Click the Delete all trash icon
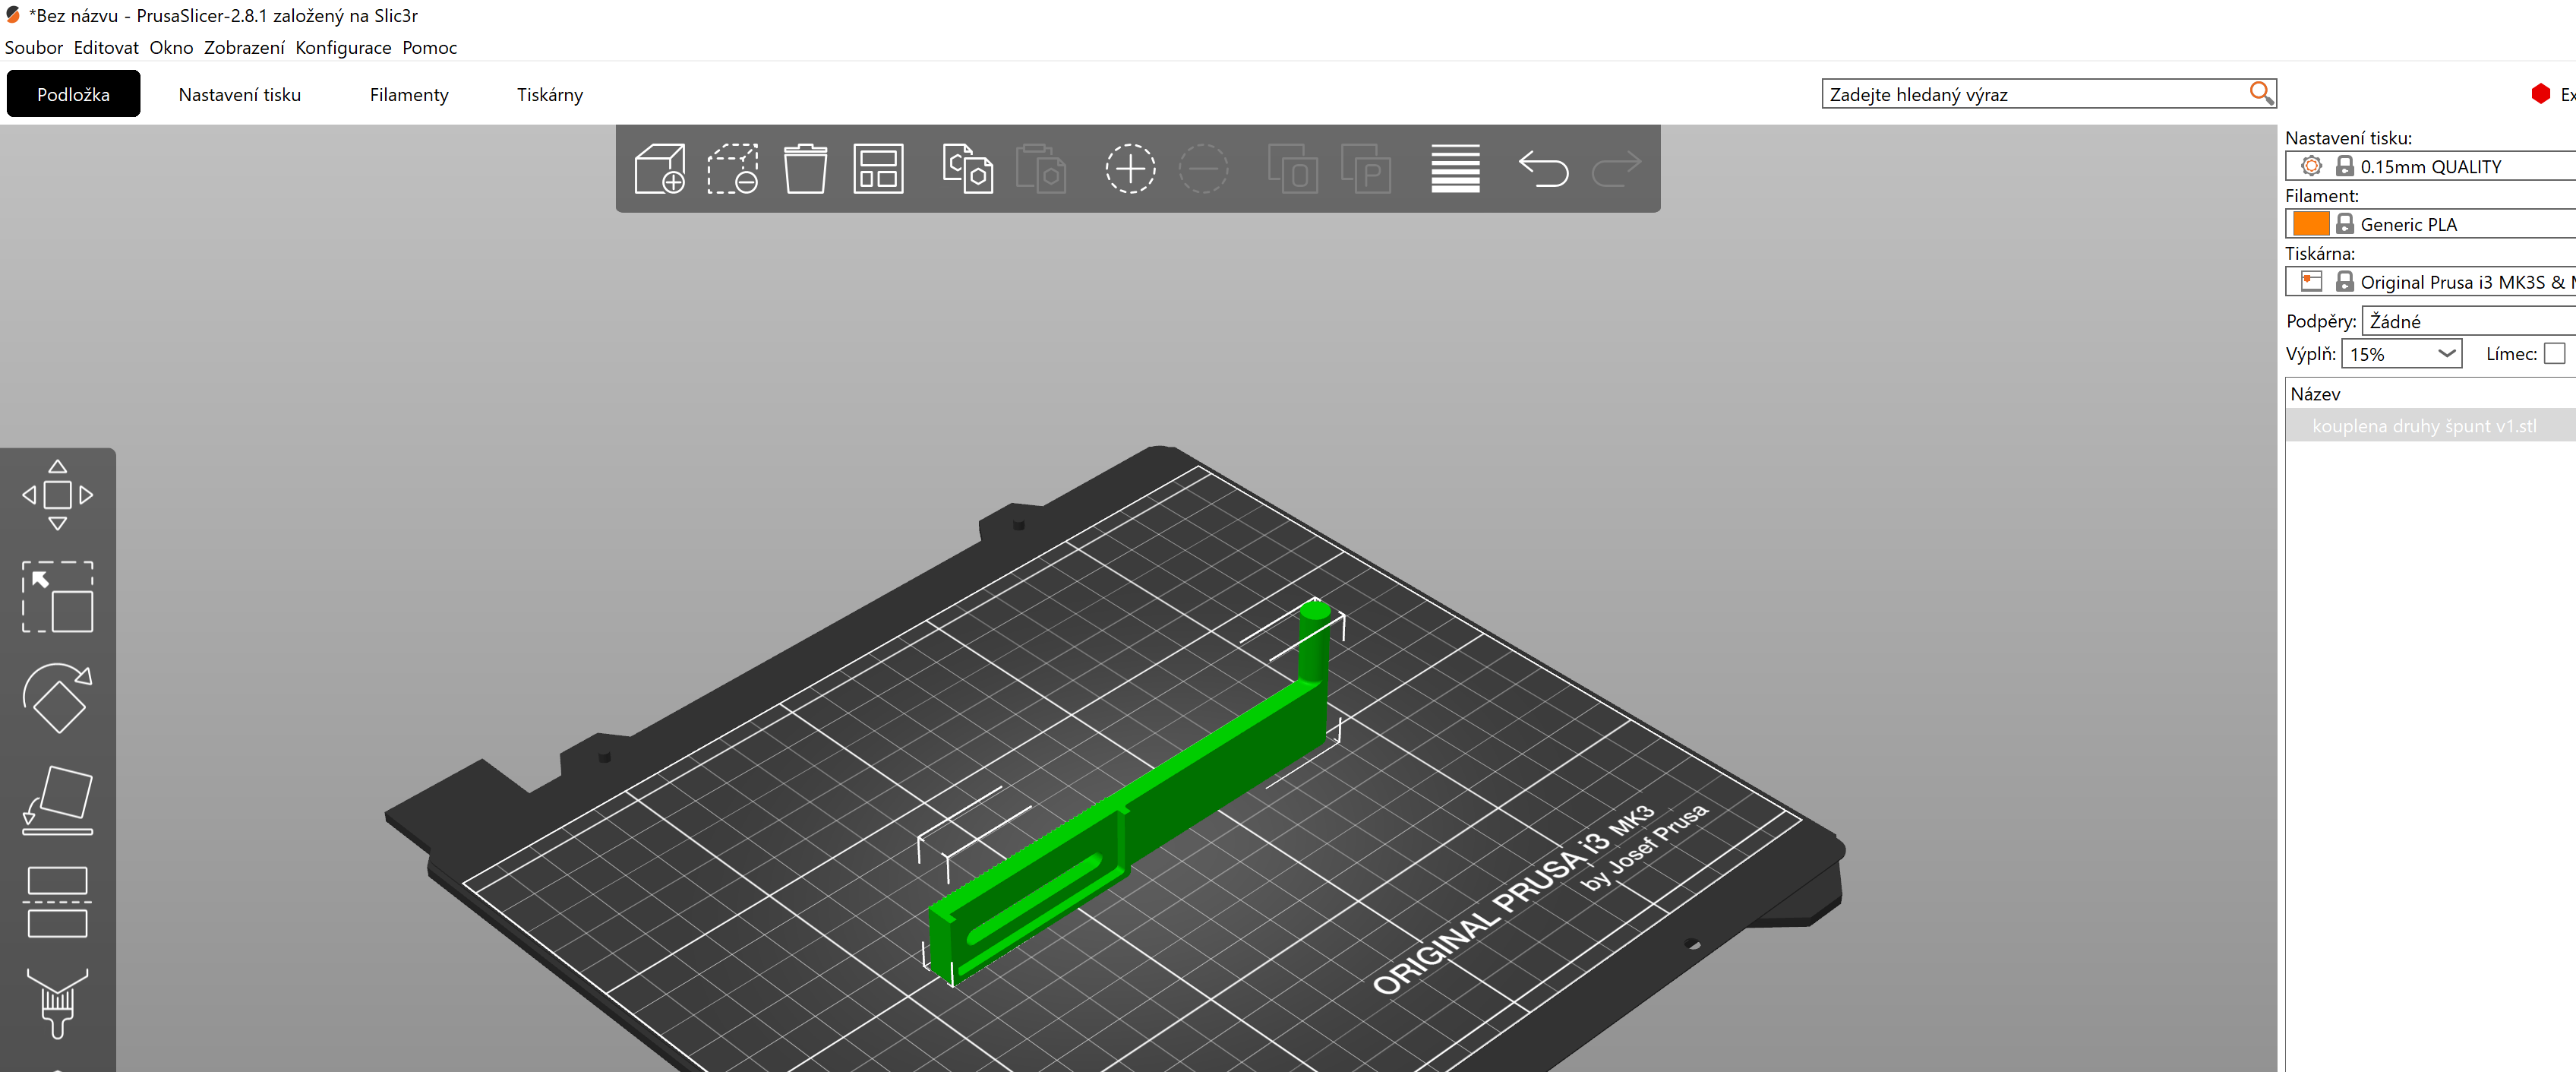The width and height of the screenshot is (2576, 1072). (x=805, y=168)
